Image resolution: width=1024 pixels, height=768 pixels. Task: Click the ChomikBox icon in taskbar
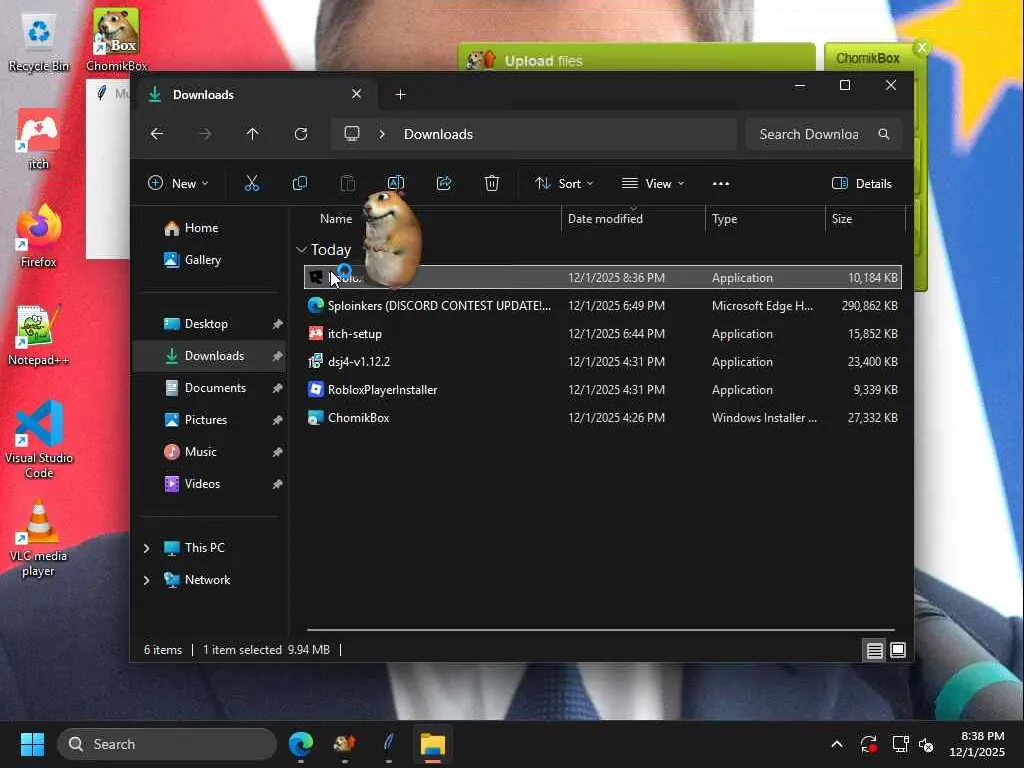pyautogui.click(x=345, y=744)
